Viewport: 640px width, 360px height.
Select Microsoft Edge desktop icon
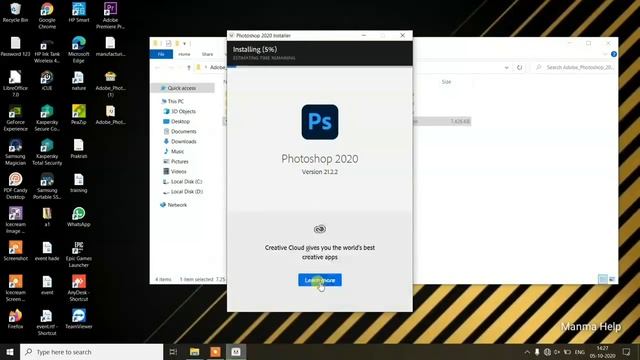click(x=79, y=50)
